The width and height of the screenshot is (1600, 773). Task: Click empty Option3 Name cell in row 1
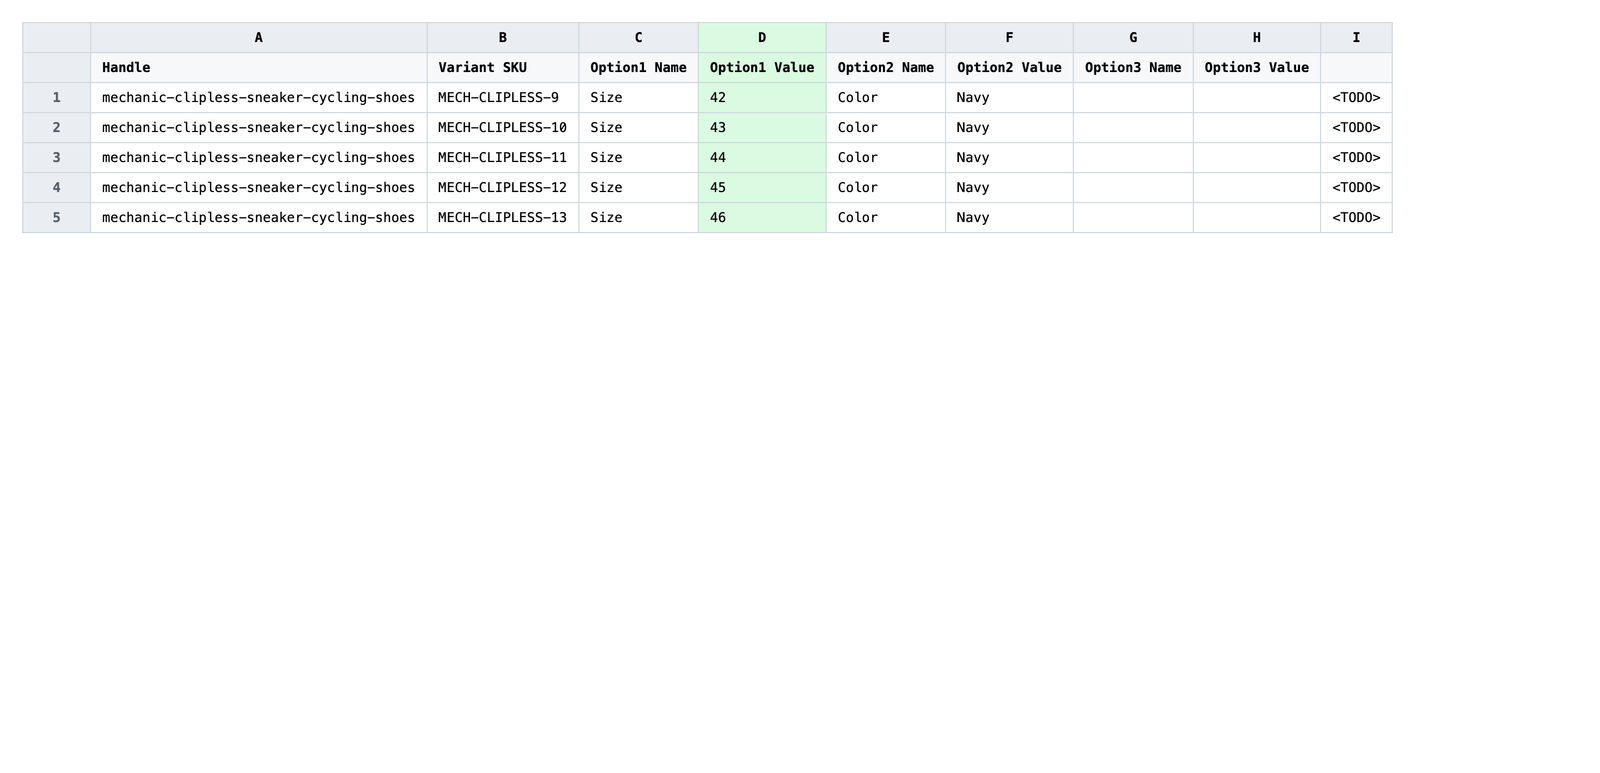coord(1133,98)
